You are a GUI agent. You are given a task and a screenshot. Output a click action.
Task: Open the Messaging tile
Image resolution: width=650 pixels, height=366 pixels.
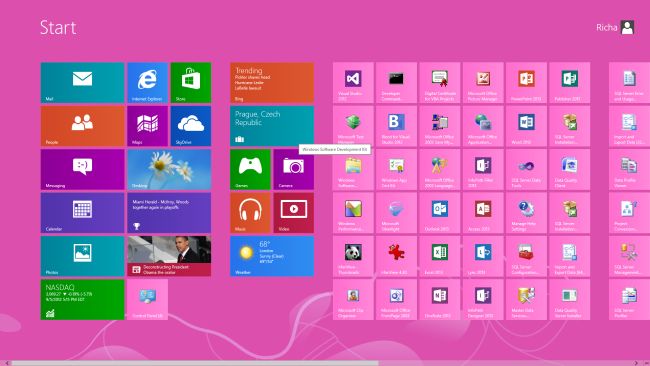pos(82,169)
